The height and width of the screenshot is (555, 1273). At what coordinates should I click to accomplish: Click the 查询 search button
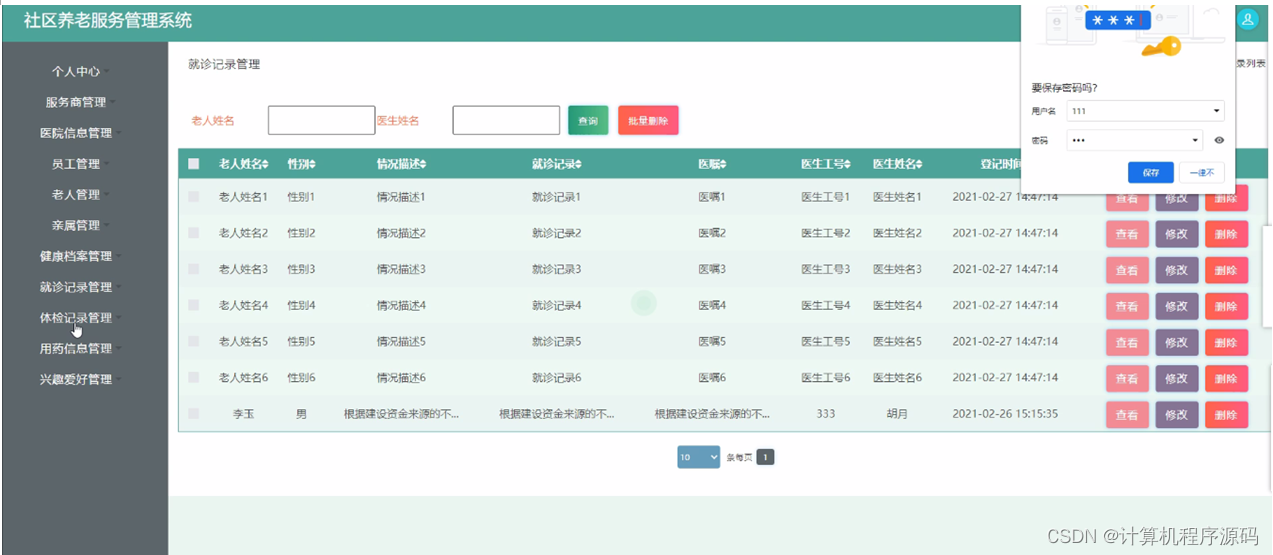click(x=588, y=120)
